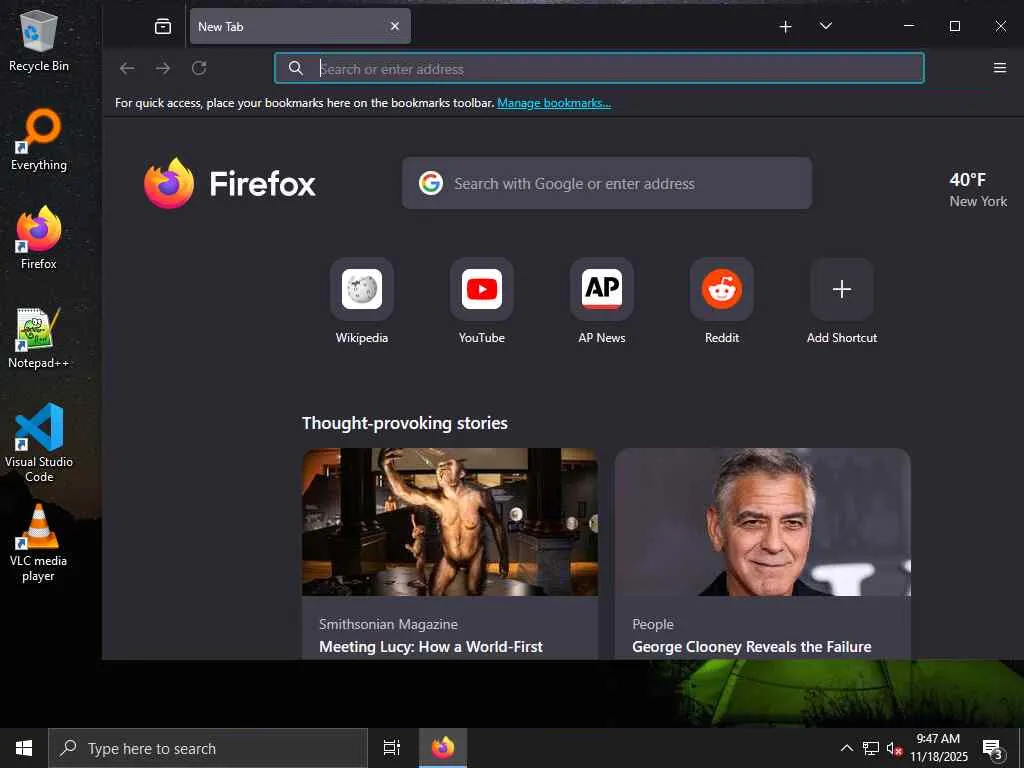Click the People source label
Viewport: 1024px width, 768px height.
[x=652, y=624]
